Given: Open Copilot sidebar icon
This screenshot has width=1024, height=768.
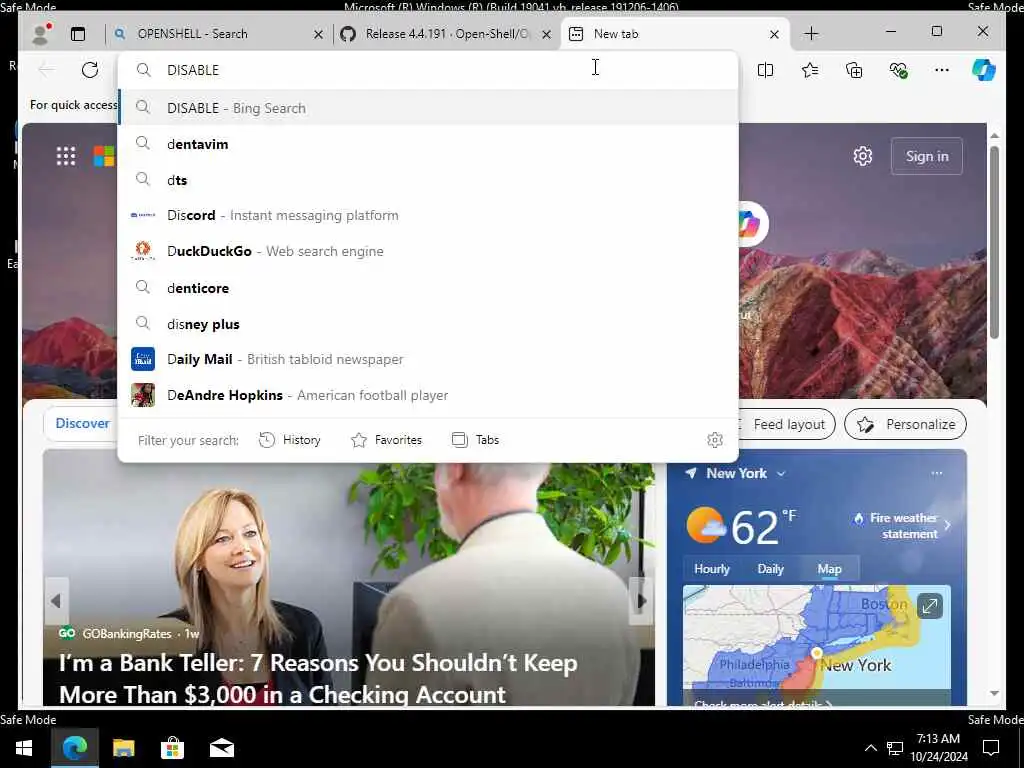Looking at the screenshot, I should point(984,70).
